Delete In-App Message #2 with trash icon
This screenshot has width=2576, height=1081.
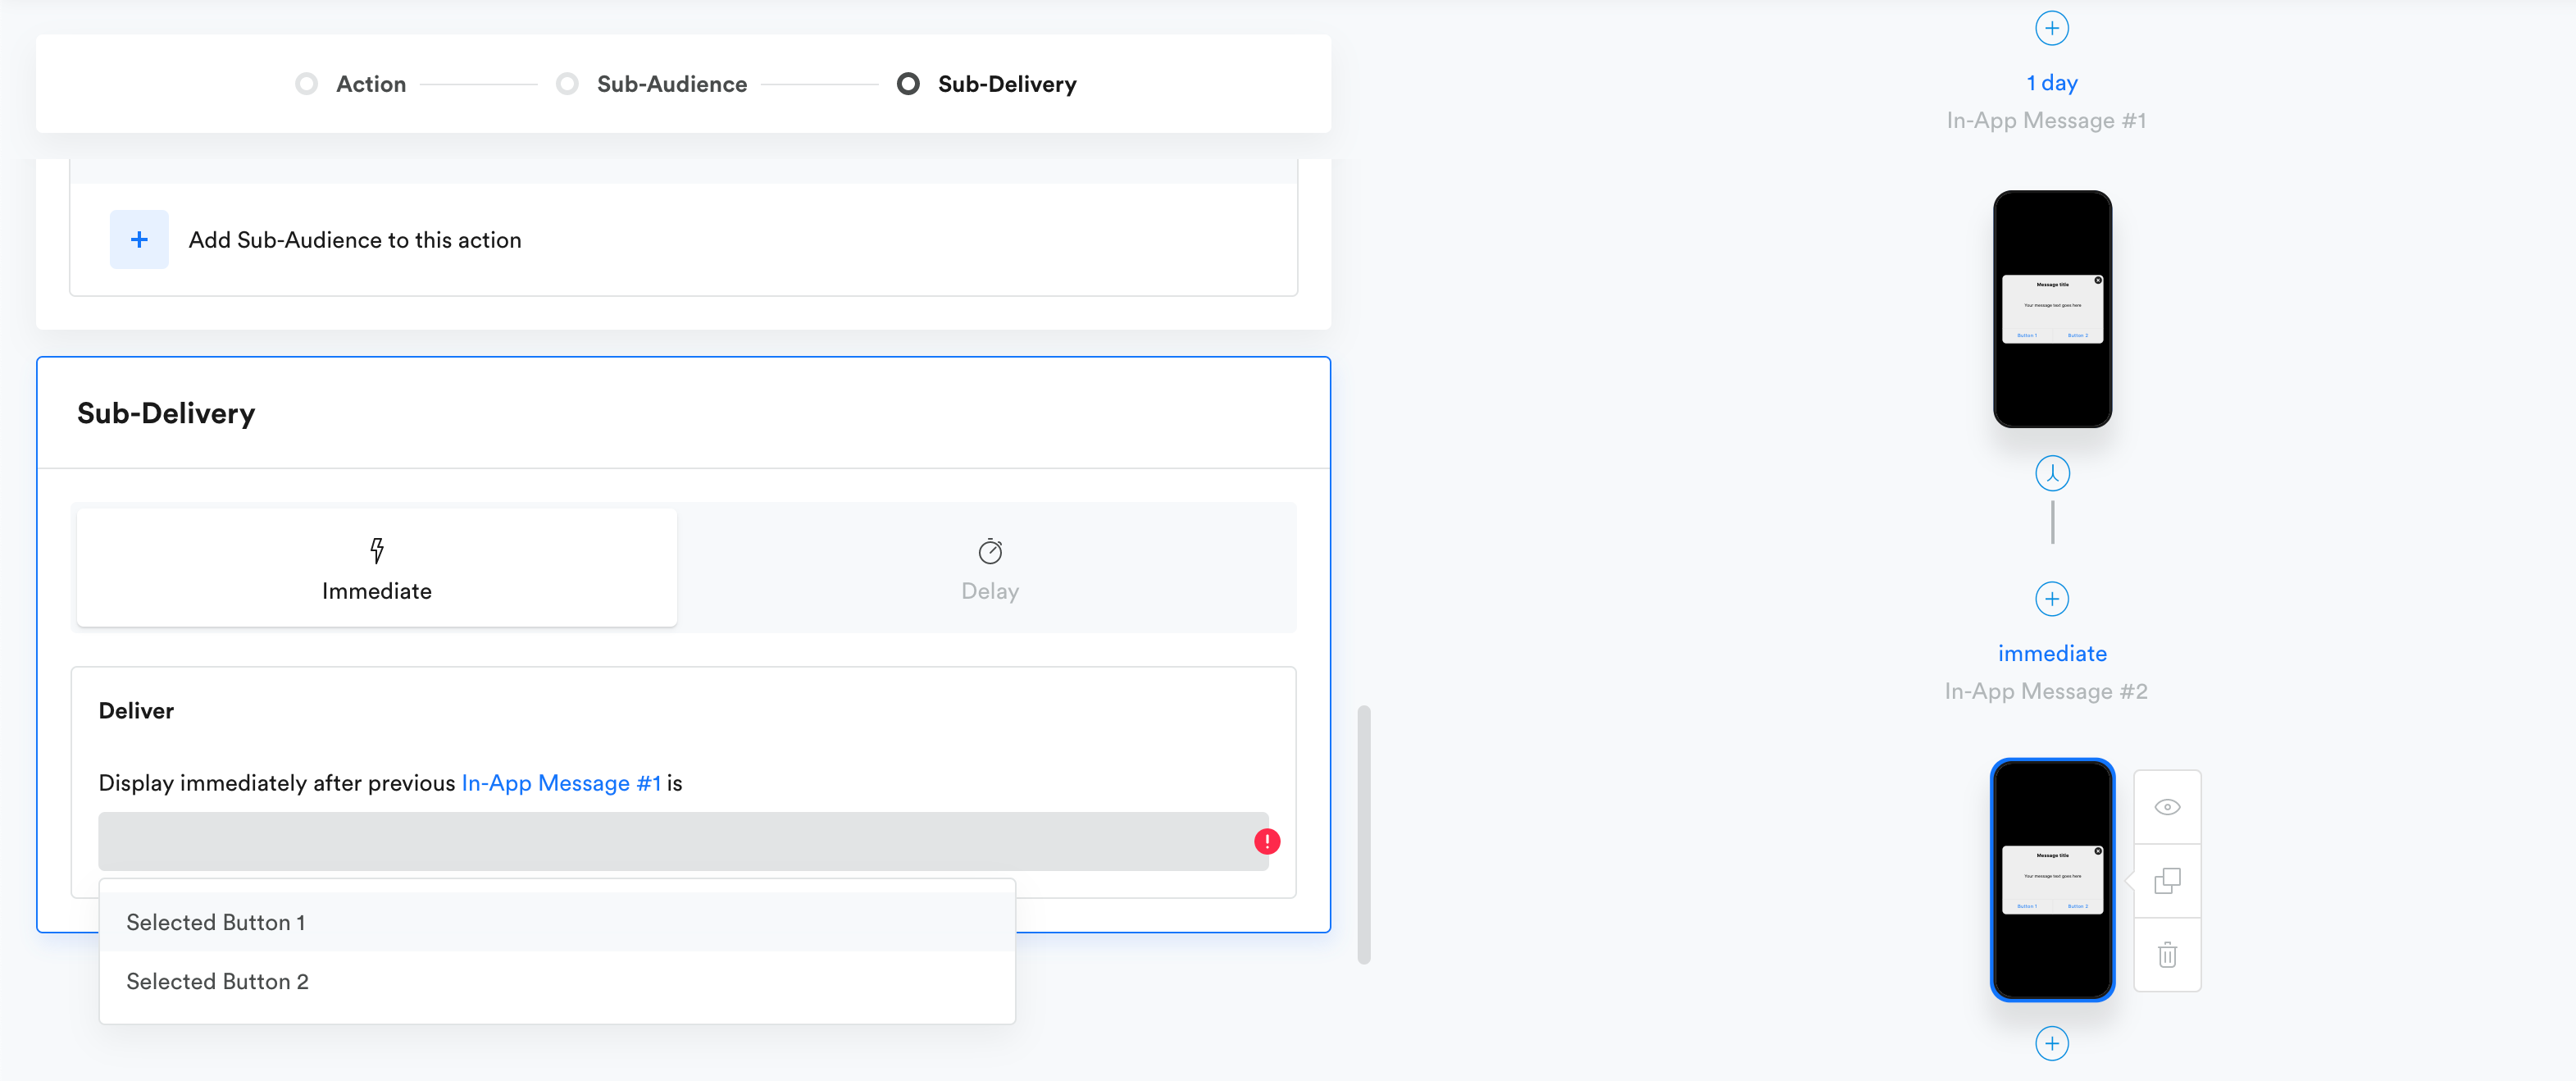coord(2166,955)
